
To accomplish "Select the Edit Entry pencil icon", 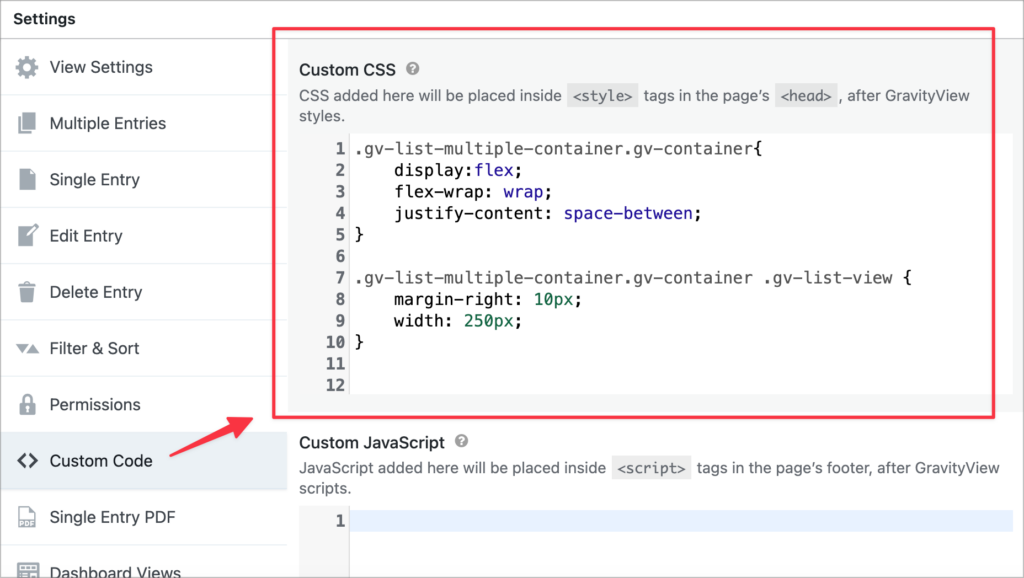I will coord(29,235).
